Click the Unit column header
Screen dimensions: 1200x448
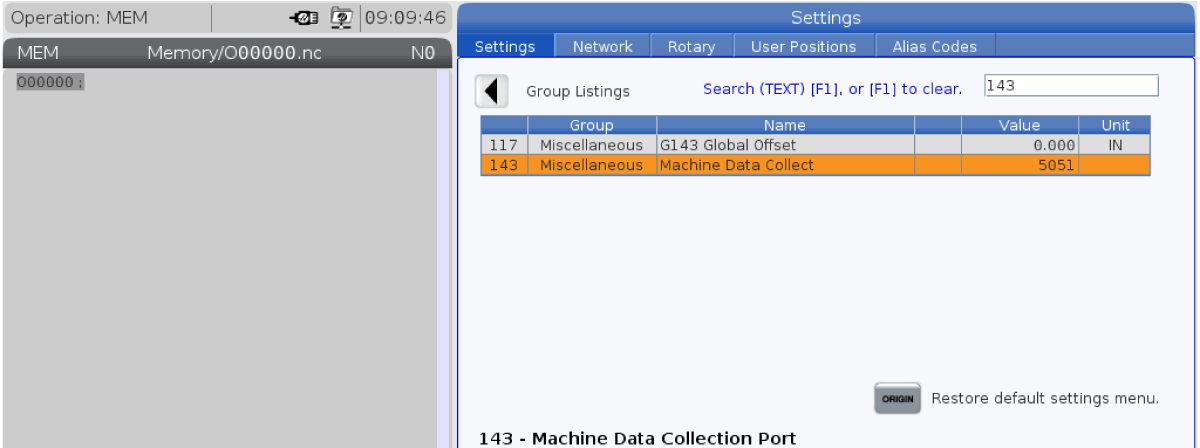[x=1115, y=125]
